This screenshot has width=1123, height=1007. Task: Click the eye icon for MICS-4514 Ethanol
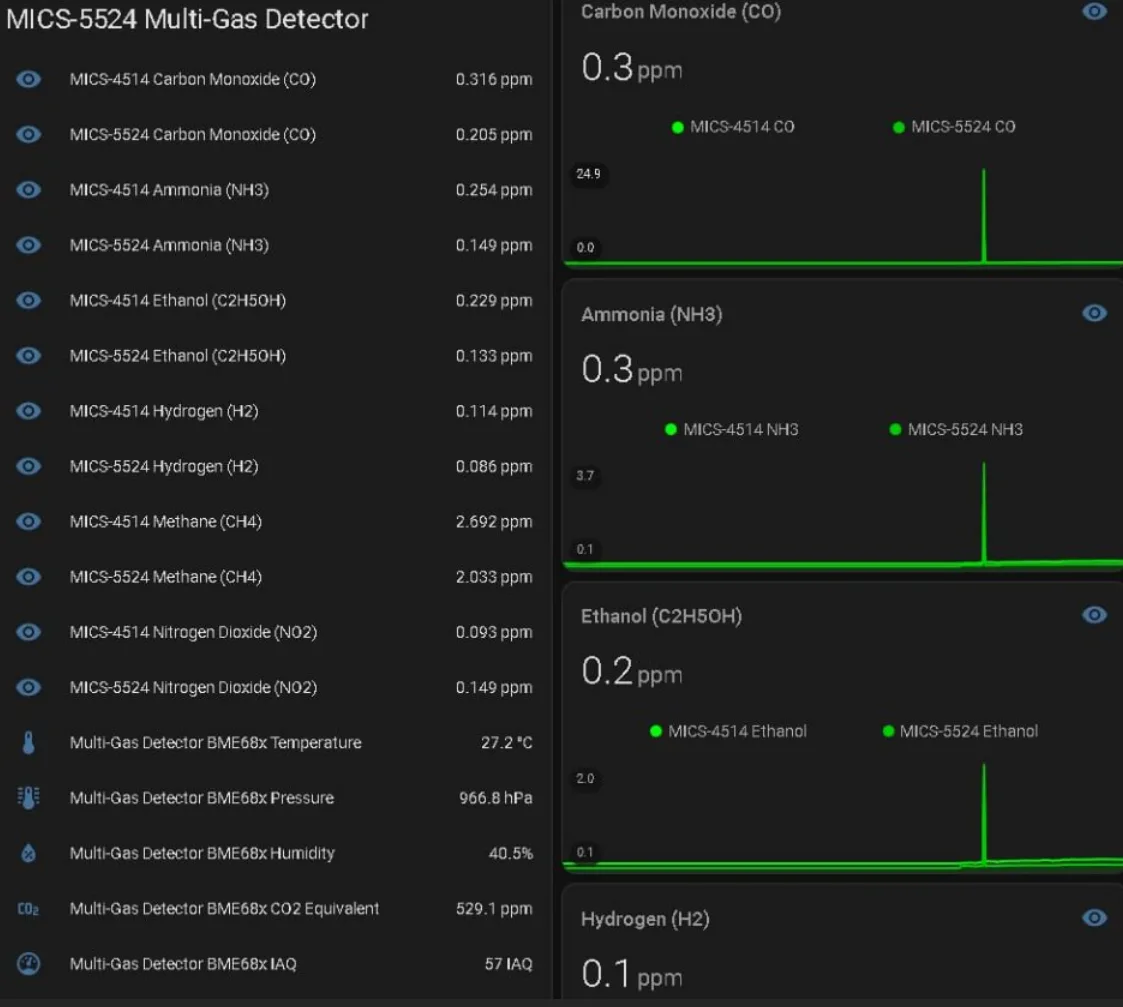(29, 300)
